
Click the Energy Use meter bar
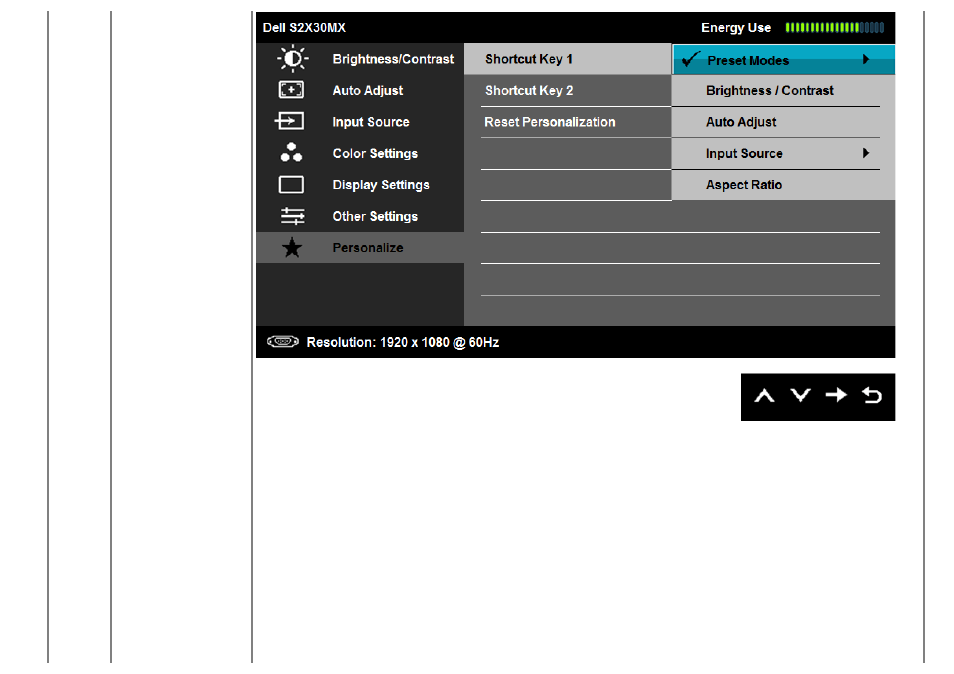click(x=835, y=27)
